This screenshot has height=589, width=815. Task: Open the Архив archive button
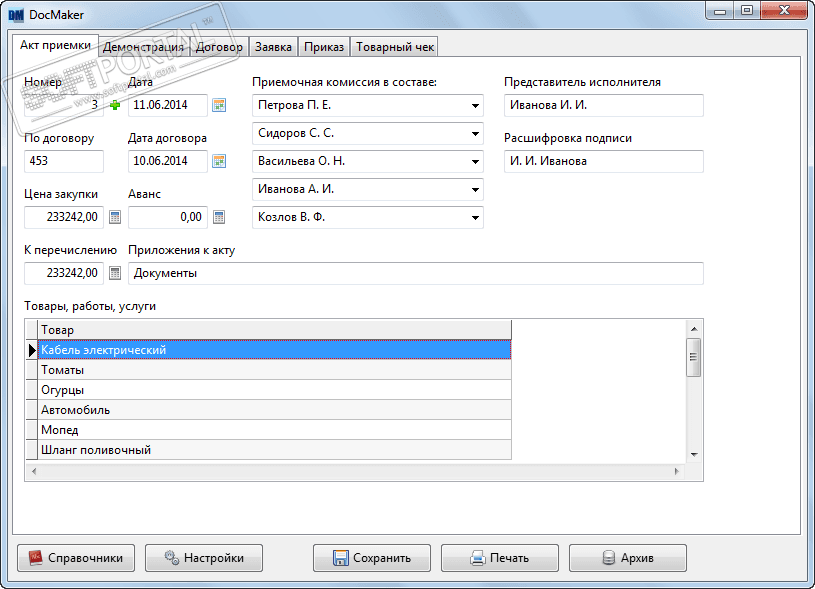click(627, 558)
